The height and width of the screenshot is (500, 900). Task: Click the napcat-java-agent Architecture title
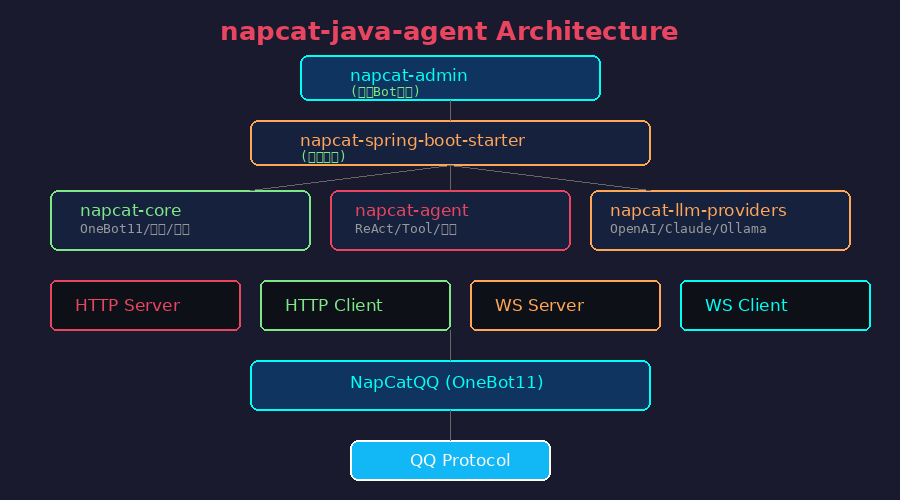449,32
